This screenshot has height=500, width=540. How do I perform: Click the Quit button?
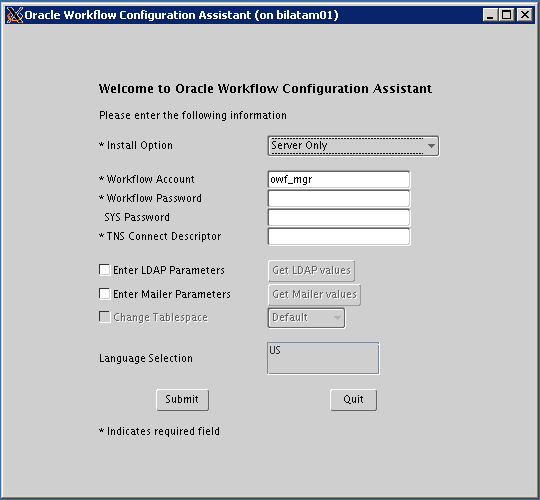[x=353, y=400]
